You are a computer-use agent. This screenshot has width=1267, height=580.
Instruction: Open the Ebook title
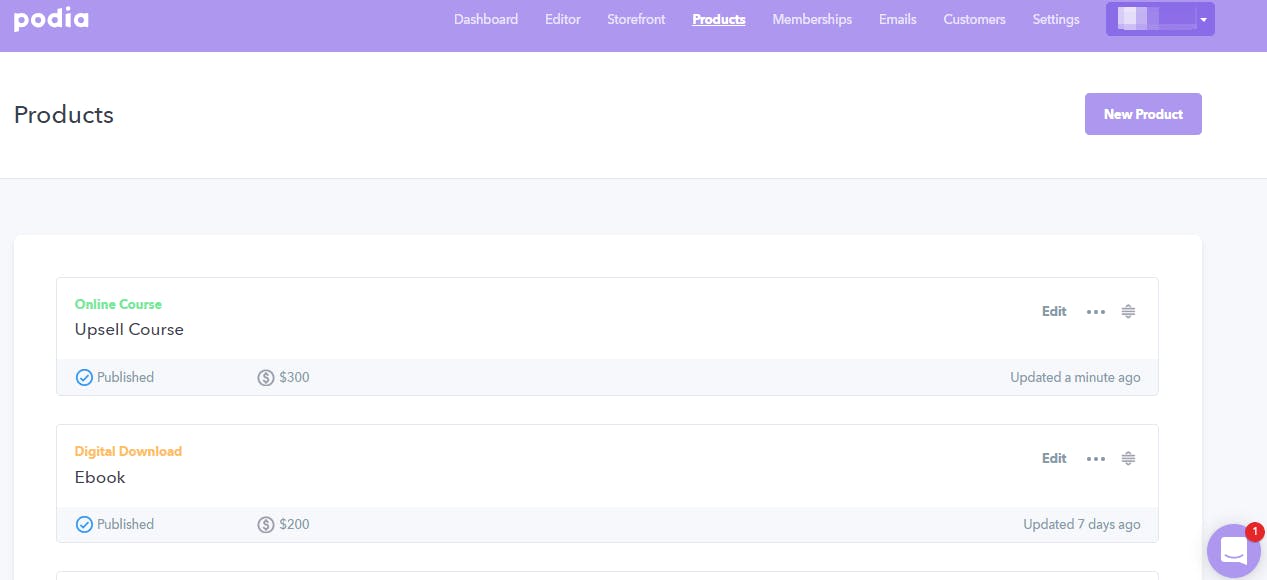click(x=100, y=478)
